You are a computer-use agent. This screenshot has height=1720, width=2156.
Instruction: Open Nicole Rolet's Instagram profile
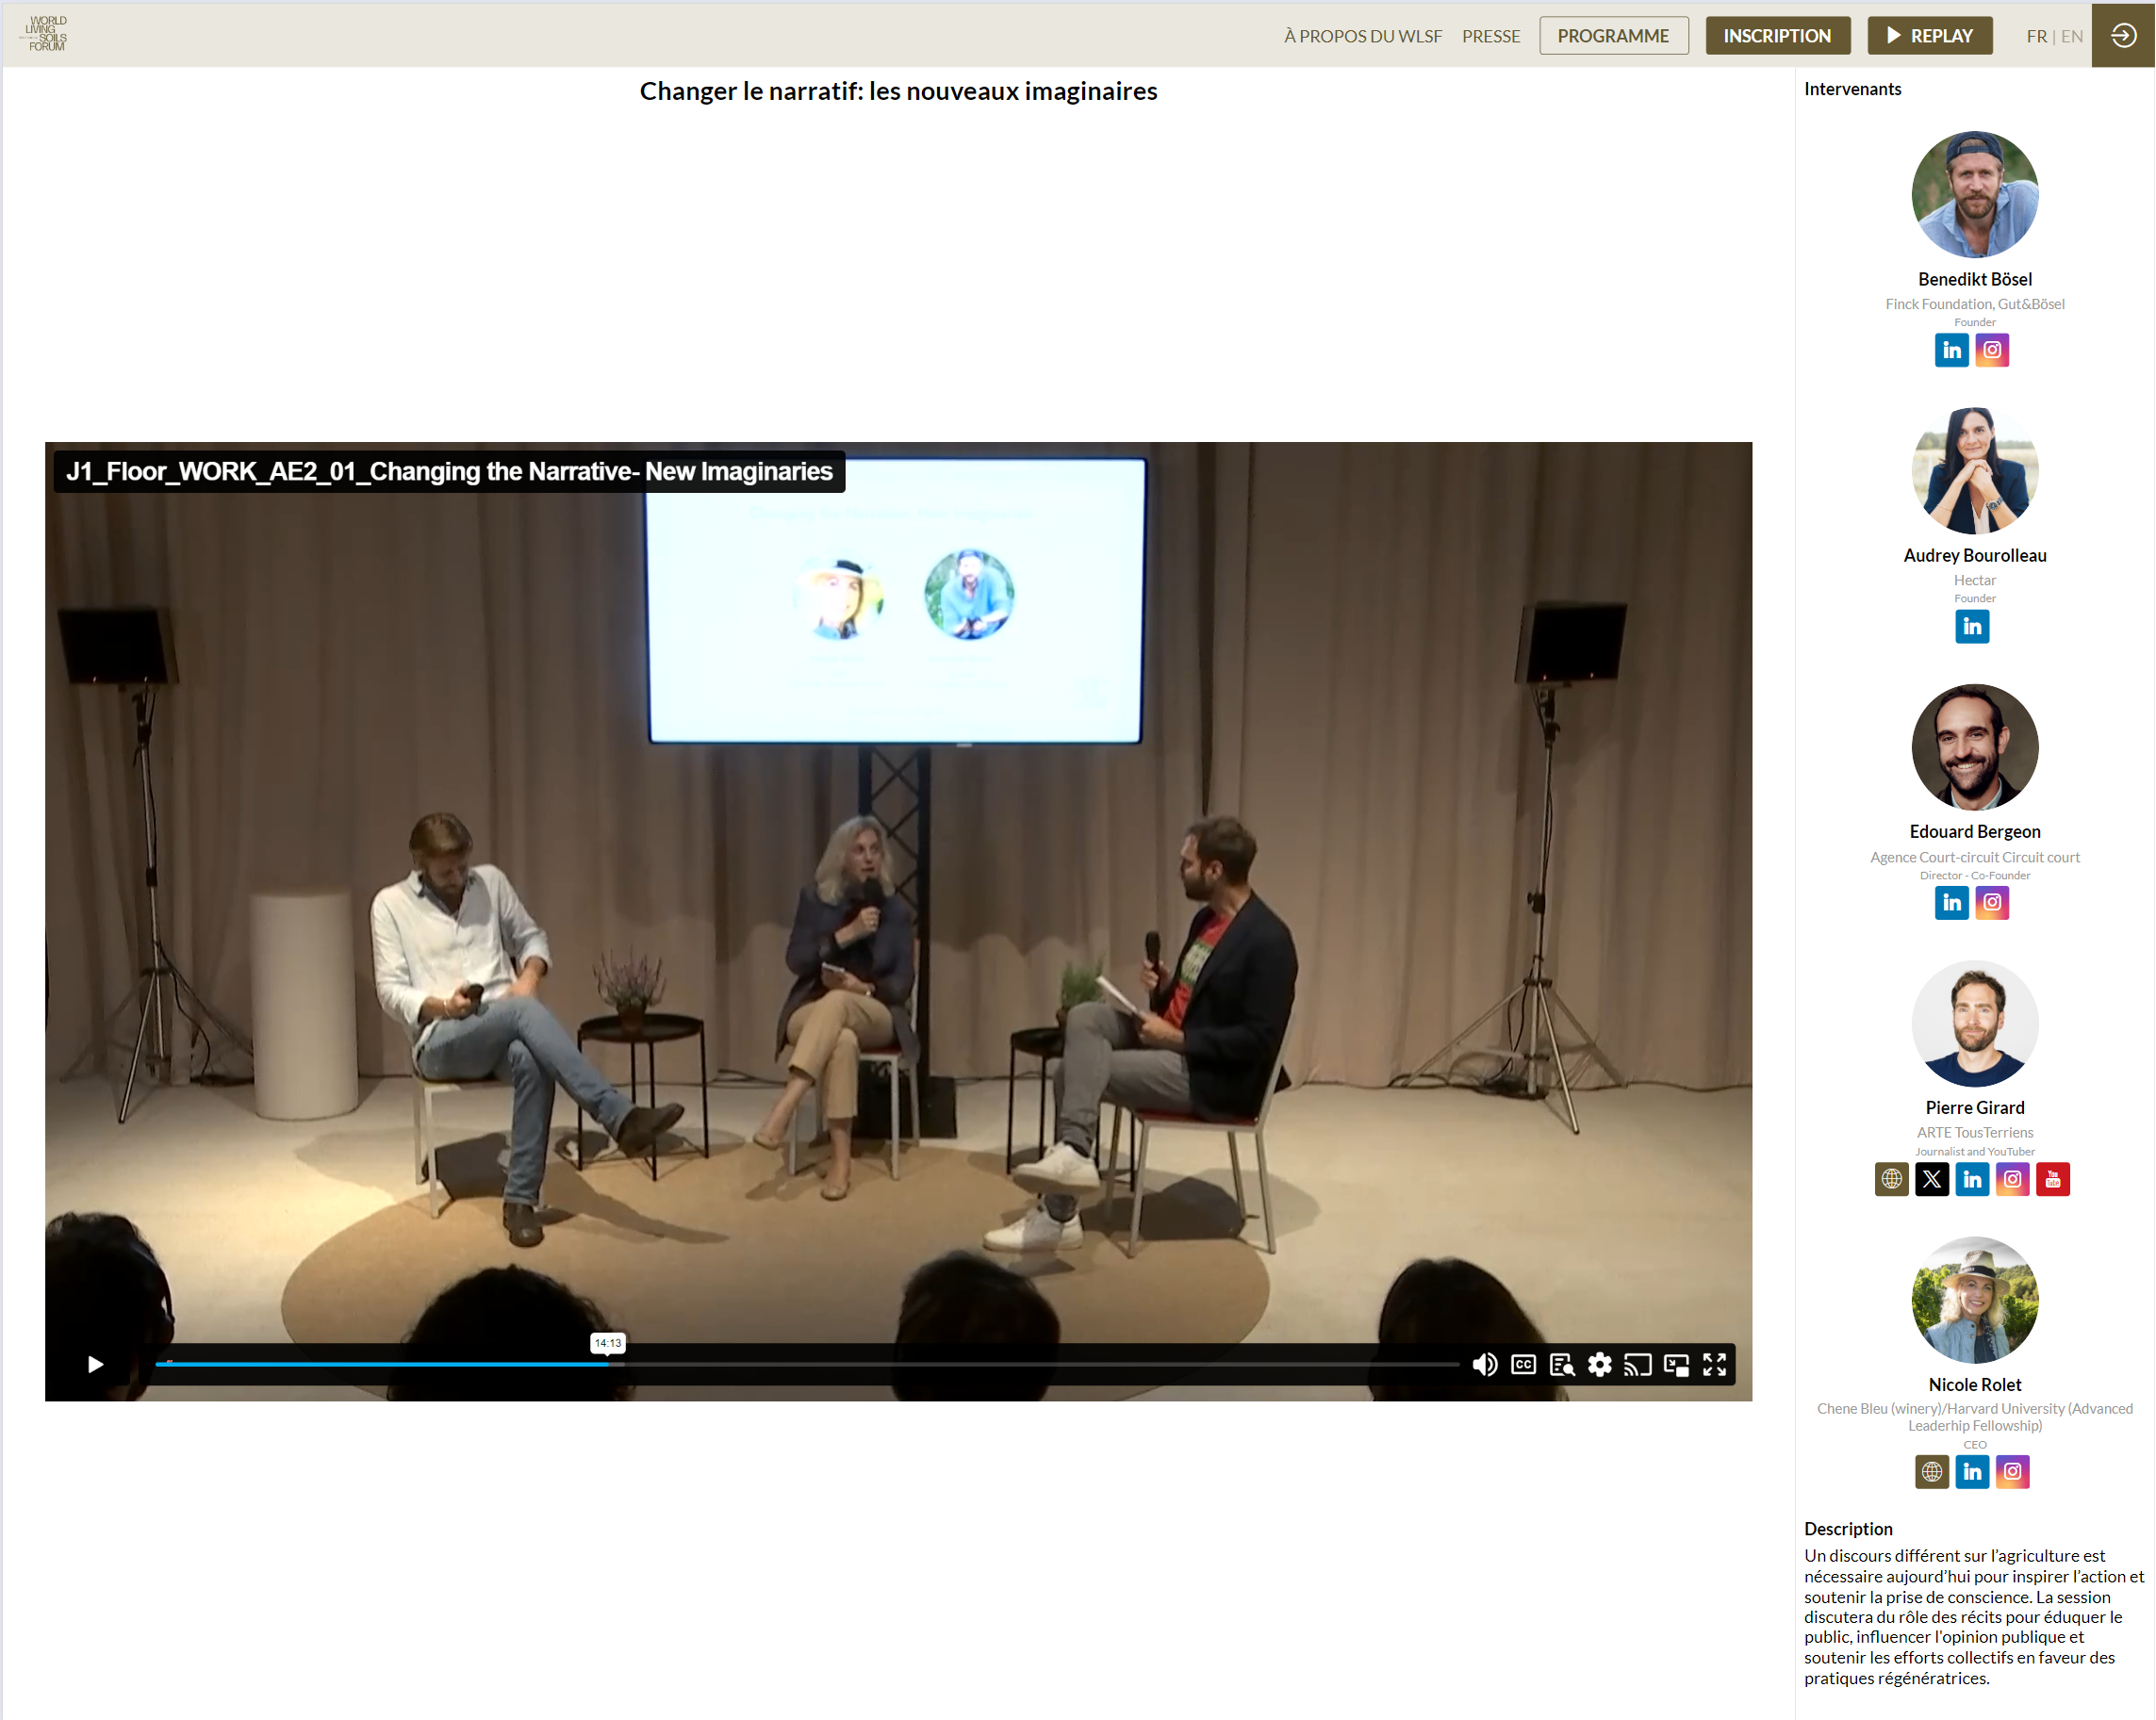pos(2012,1472)
